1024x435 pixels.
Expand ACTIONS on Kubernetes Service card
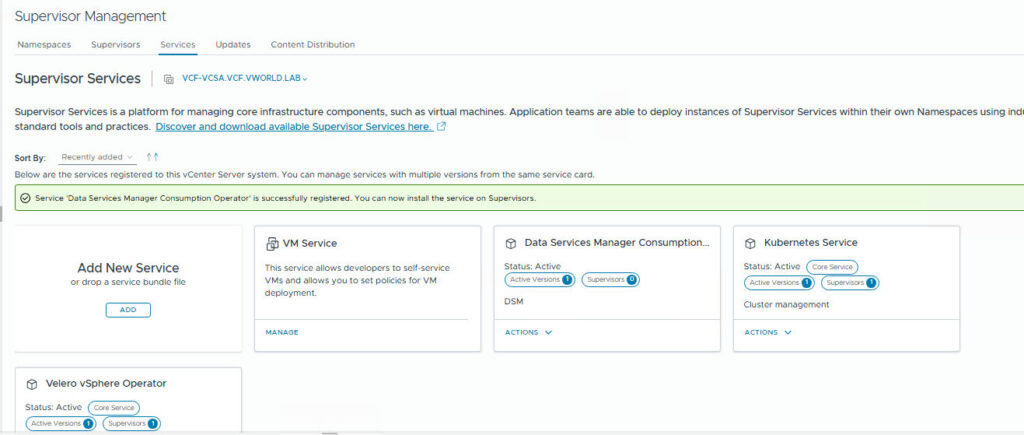click(x=768, y=332)
